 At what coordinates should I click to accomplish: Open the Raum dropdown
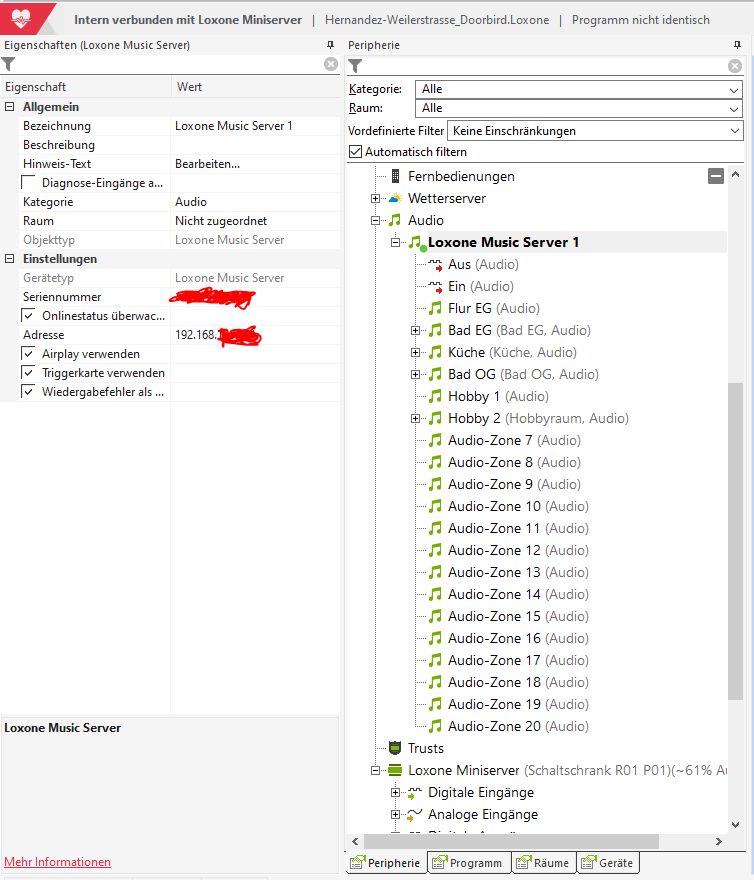tap(578, 108)
